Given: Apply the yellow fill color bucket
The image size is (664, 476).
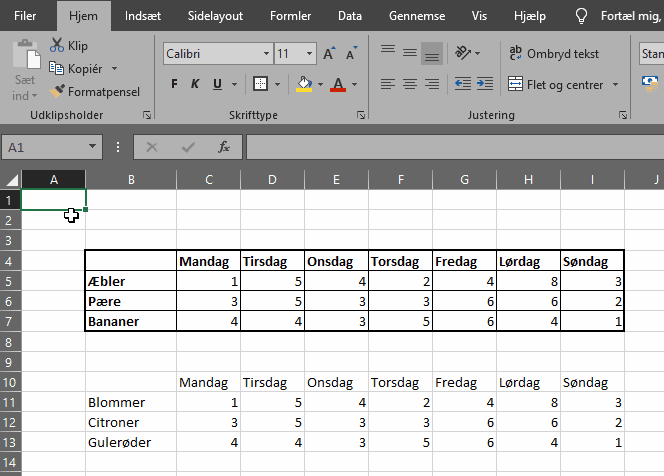Looking at the screenshot, I should pyautogui.click(x=304, y=85).
